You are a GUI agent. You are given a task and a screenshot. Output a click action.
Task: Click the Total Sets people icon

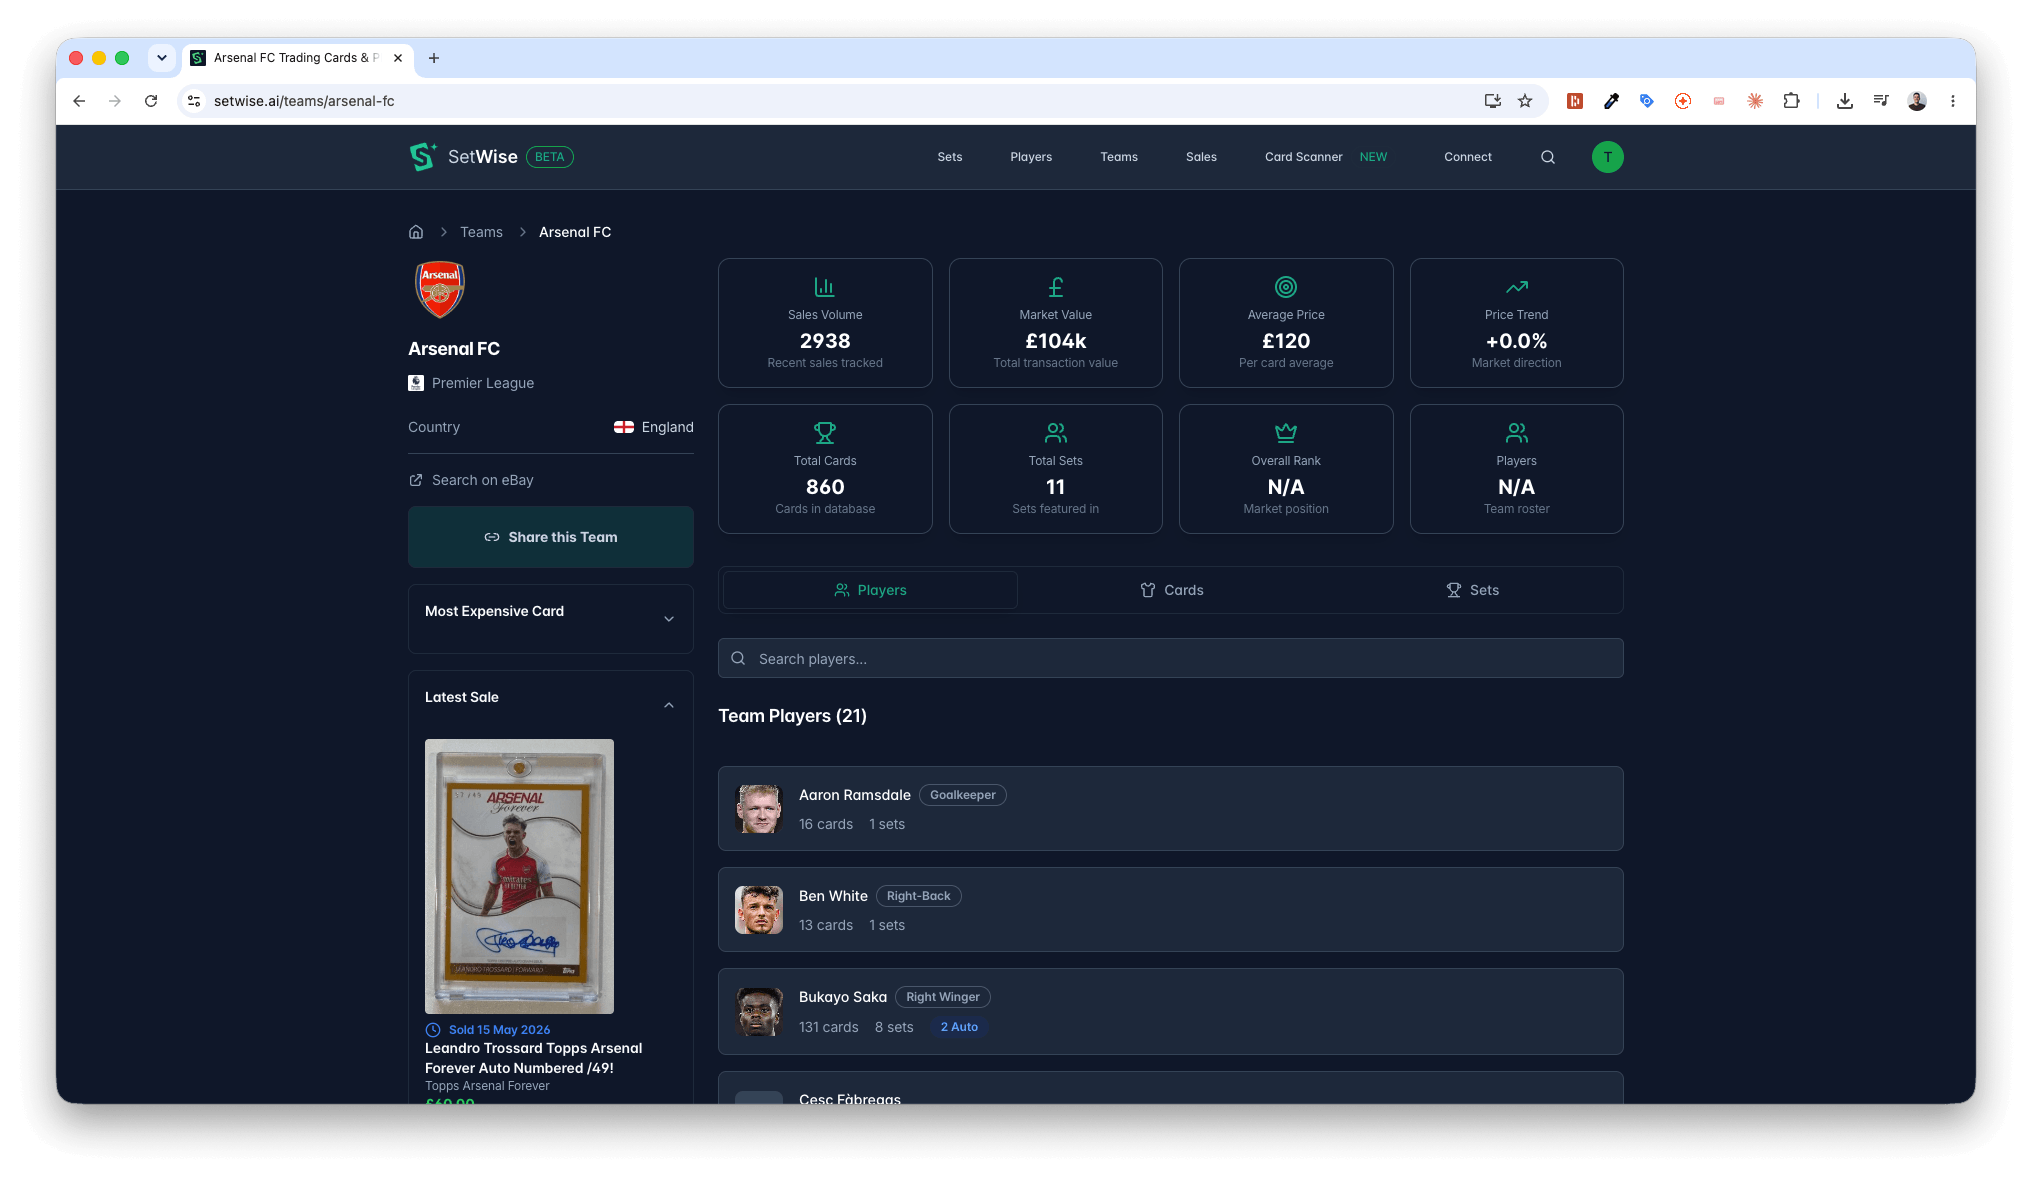(1056, 433)
